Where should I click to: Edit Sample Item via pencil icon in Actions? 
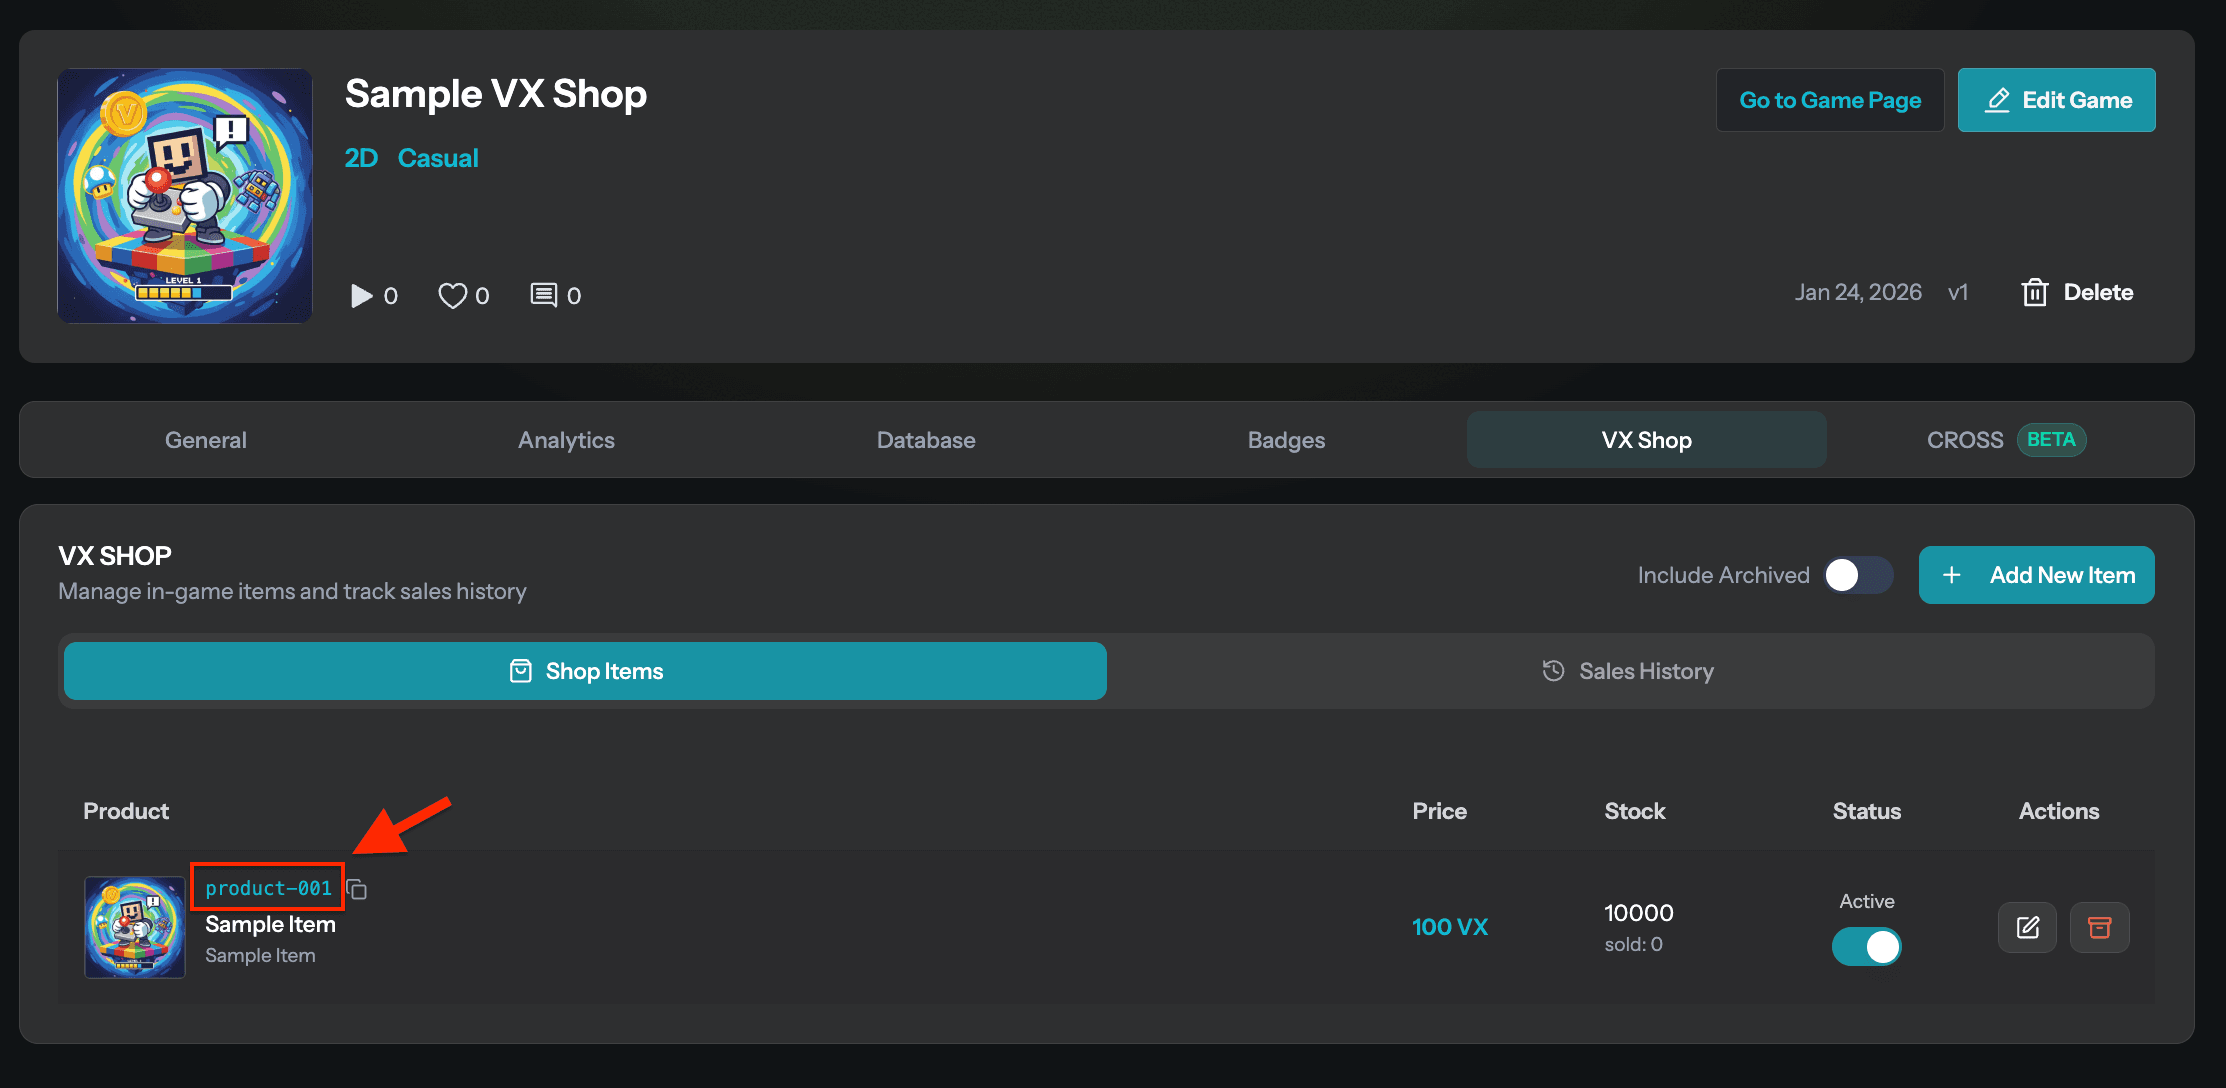2027,927
